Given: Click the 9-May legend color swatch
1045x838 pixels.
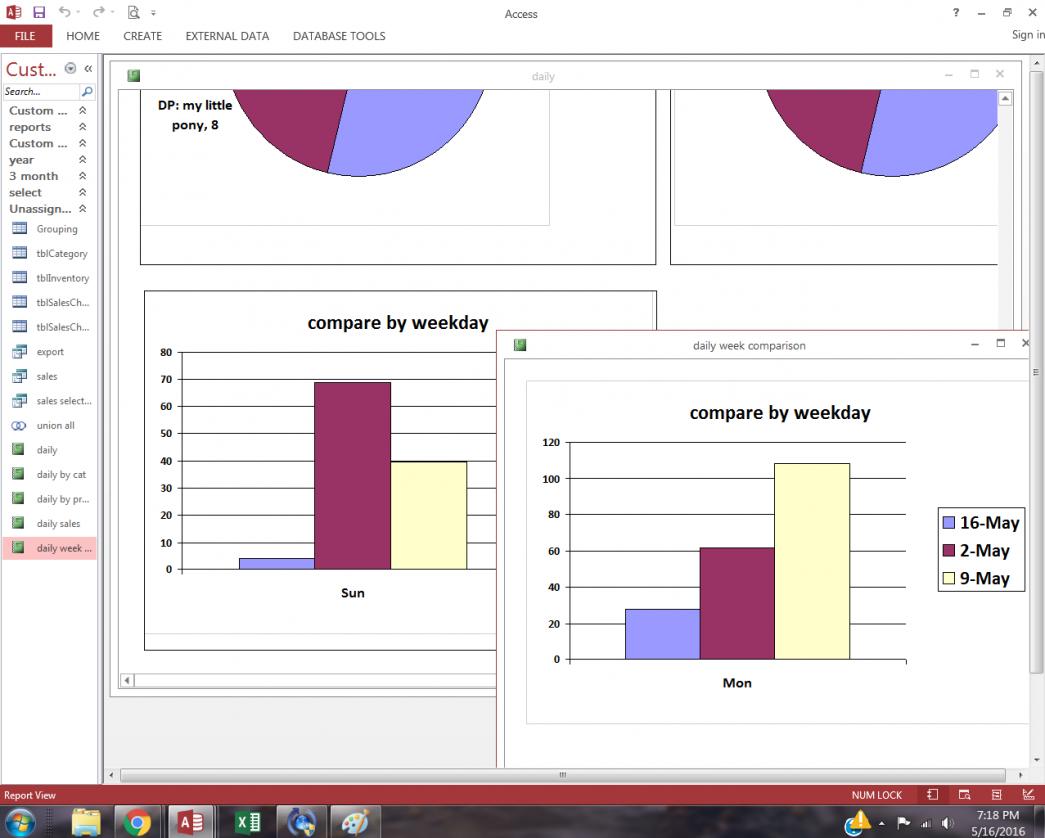Looking at the screenshot, I should (x=948, y=579).
